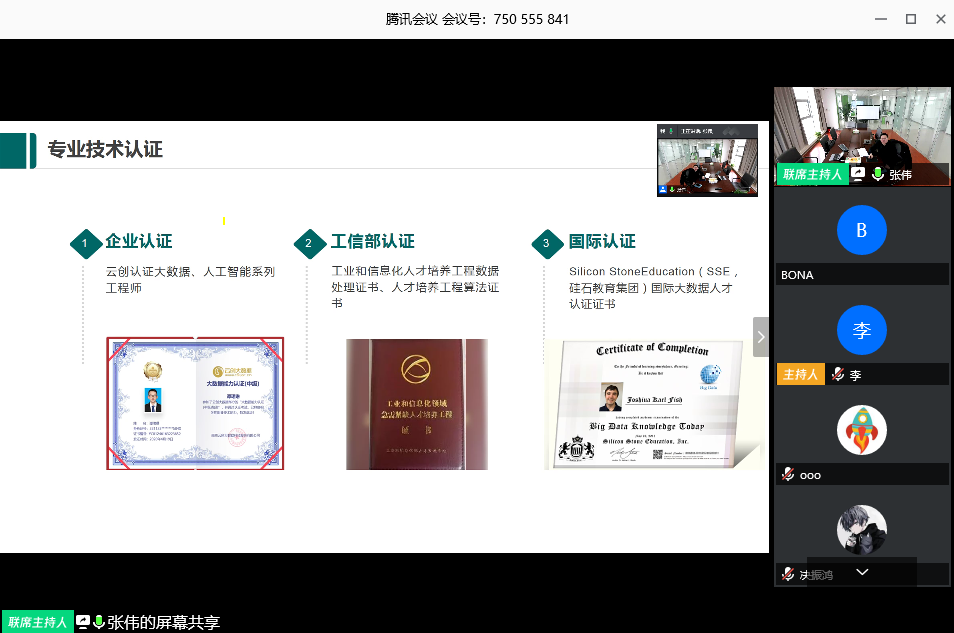954x633 pixels.
Task: Click muted mic icon on the bottom participant tile
Action: click(788, 574)
